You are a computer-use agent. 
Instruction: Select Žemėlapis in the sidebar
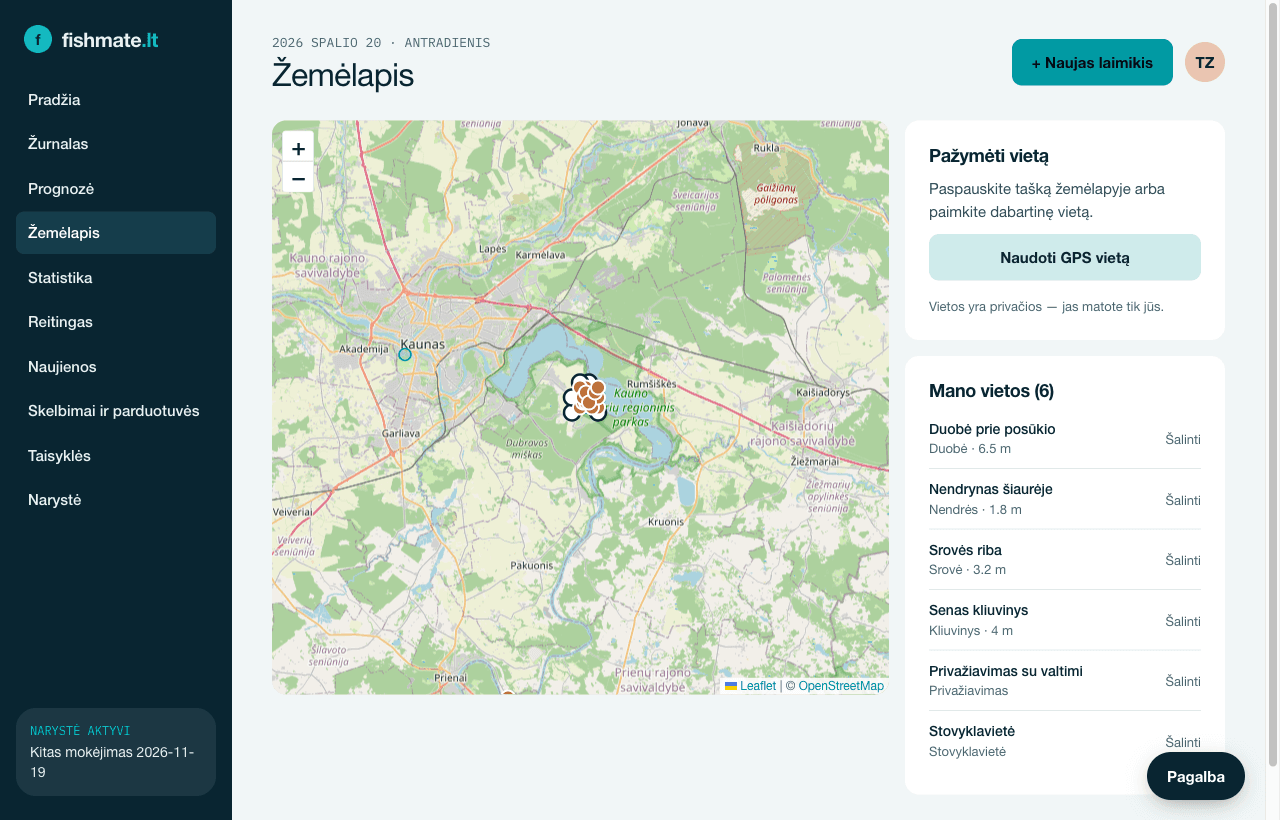click(x=116, y=233)
